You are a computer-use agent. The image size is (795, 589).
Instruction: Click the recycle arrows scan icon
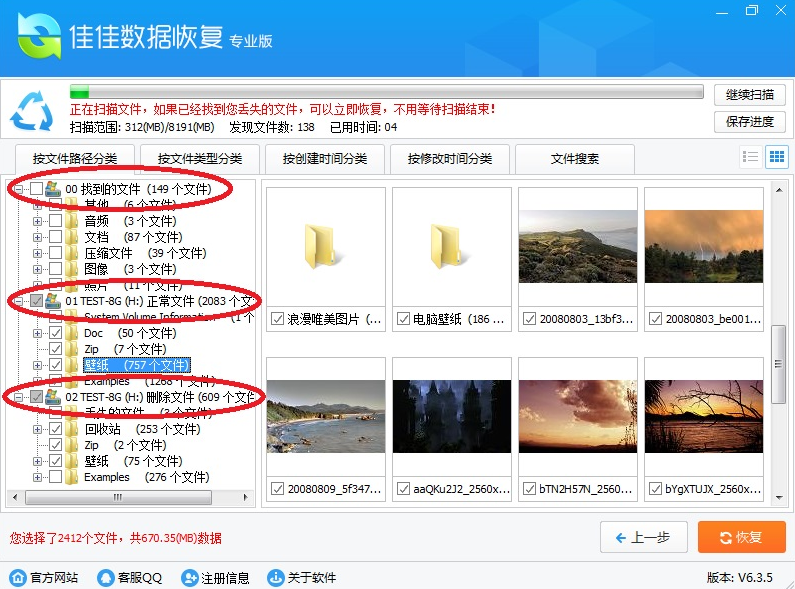(31, 111)
